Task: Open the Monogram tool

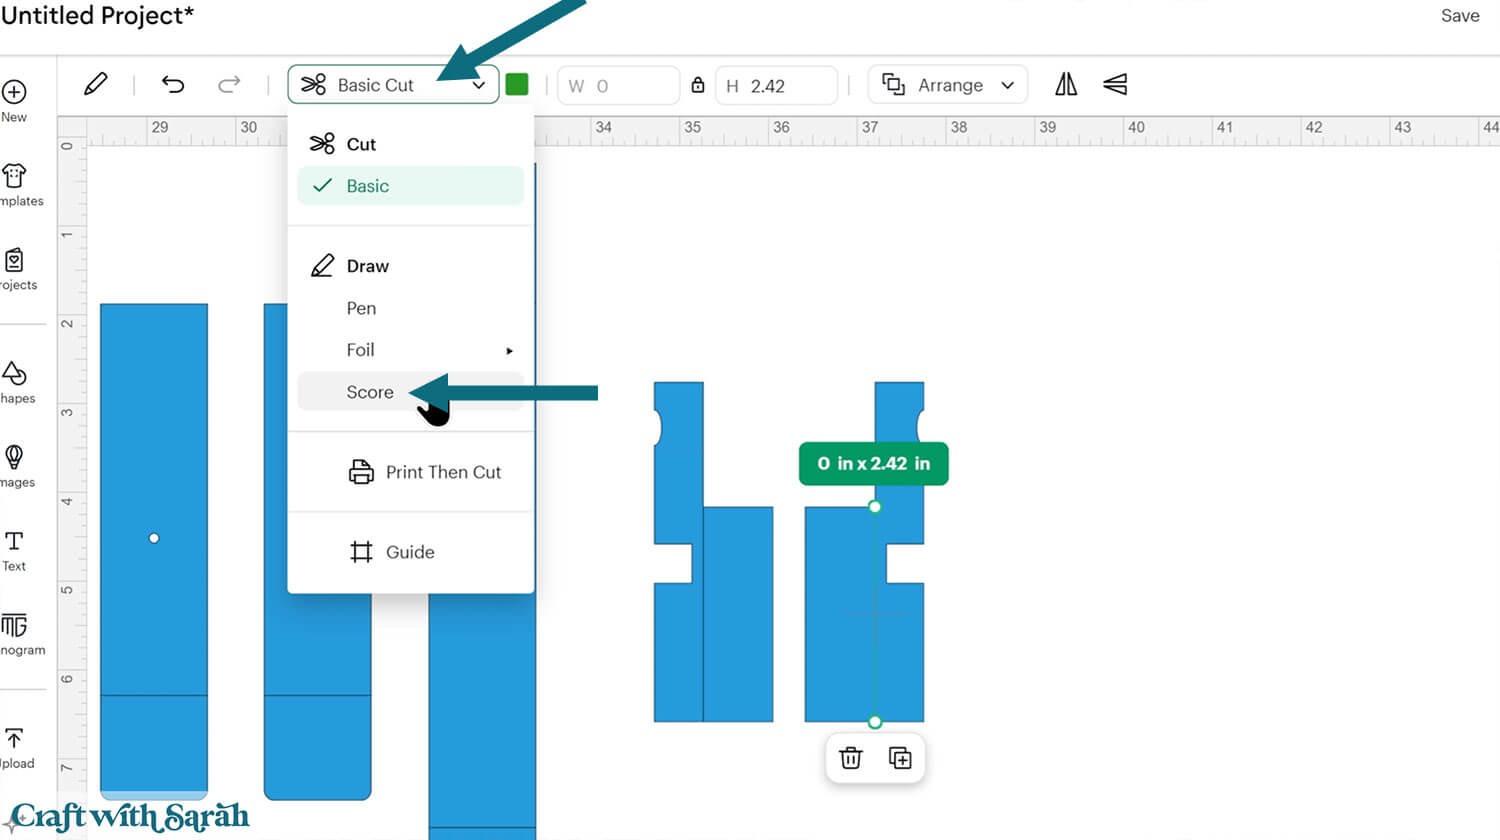Action: 14,626
